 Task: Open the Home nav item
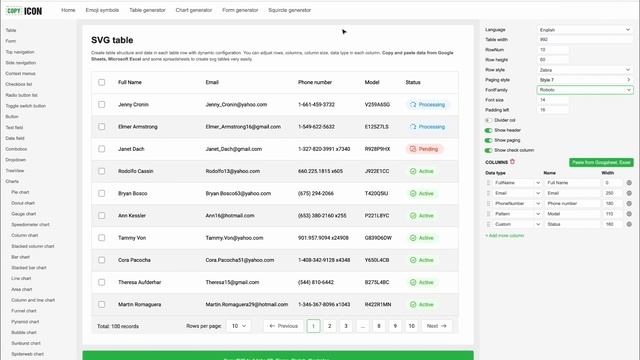(x=68, y=10)
